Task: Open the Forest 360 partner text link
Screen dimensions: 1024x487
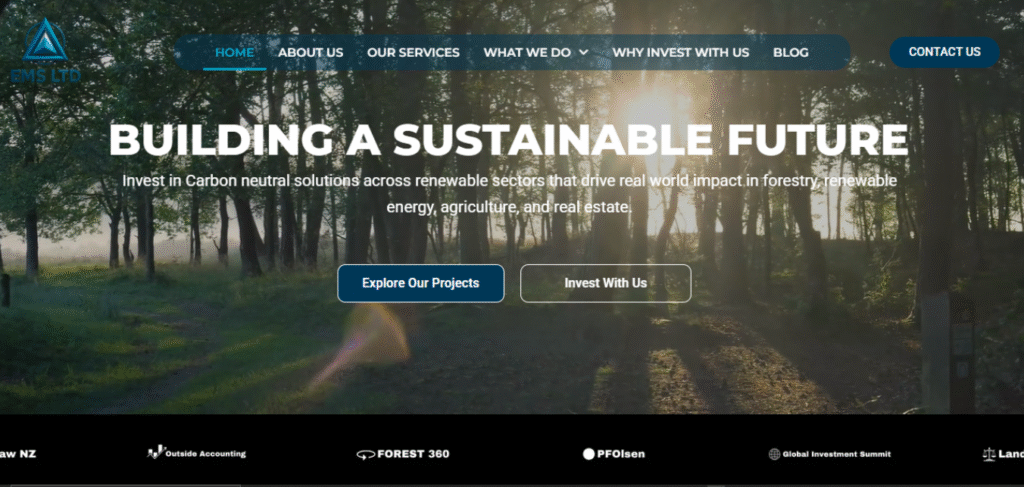Action: coord(413,454)
